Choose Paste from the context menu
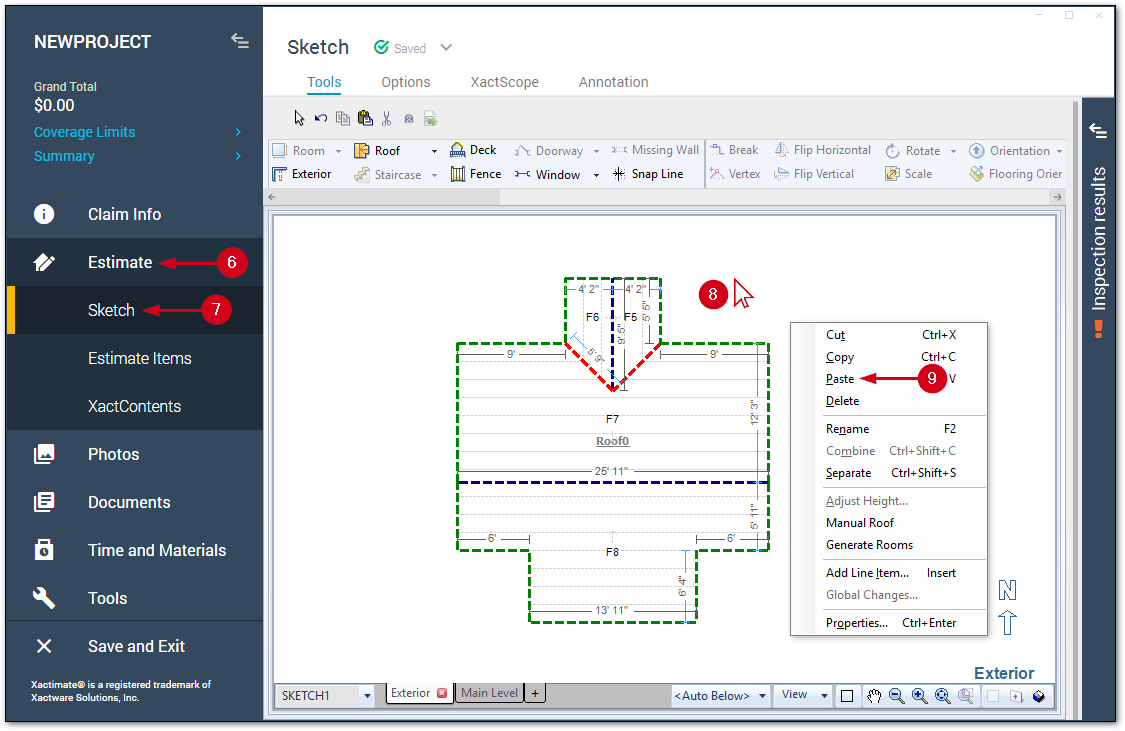The height and width of the screenshot is (731, 1125). click(840, 379)
